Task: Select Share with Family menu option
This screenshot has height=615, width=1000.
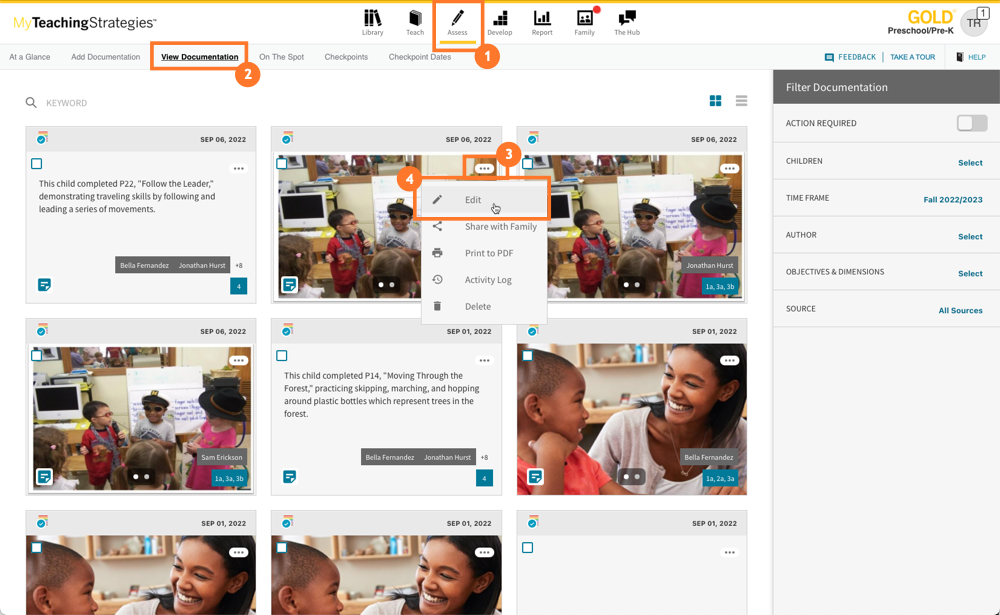Action: coord(500,227)
